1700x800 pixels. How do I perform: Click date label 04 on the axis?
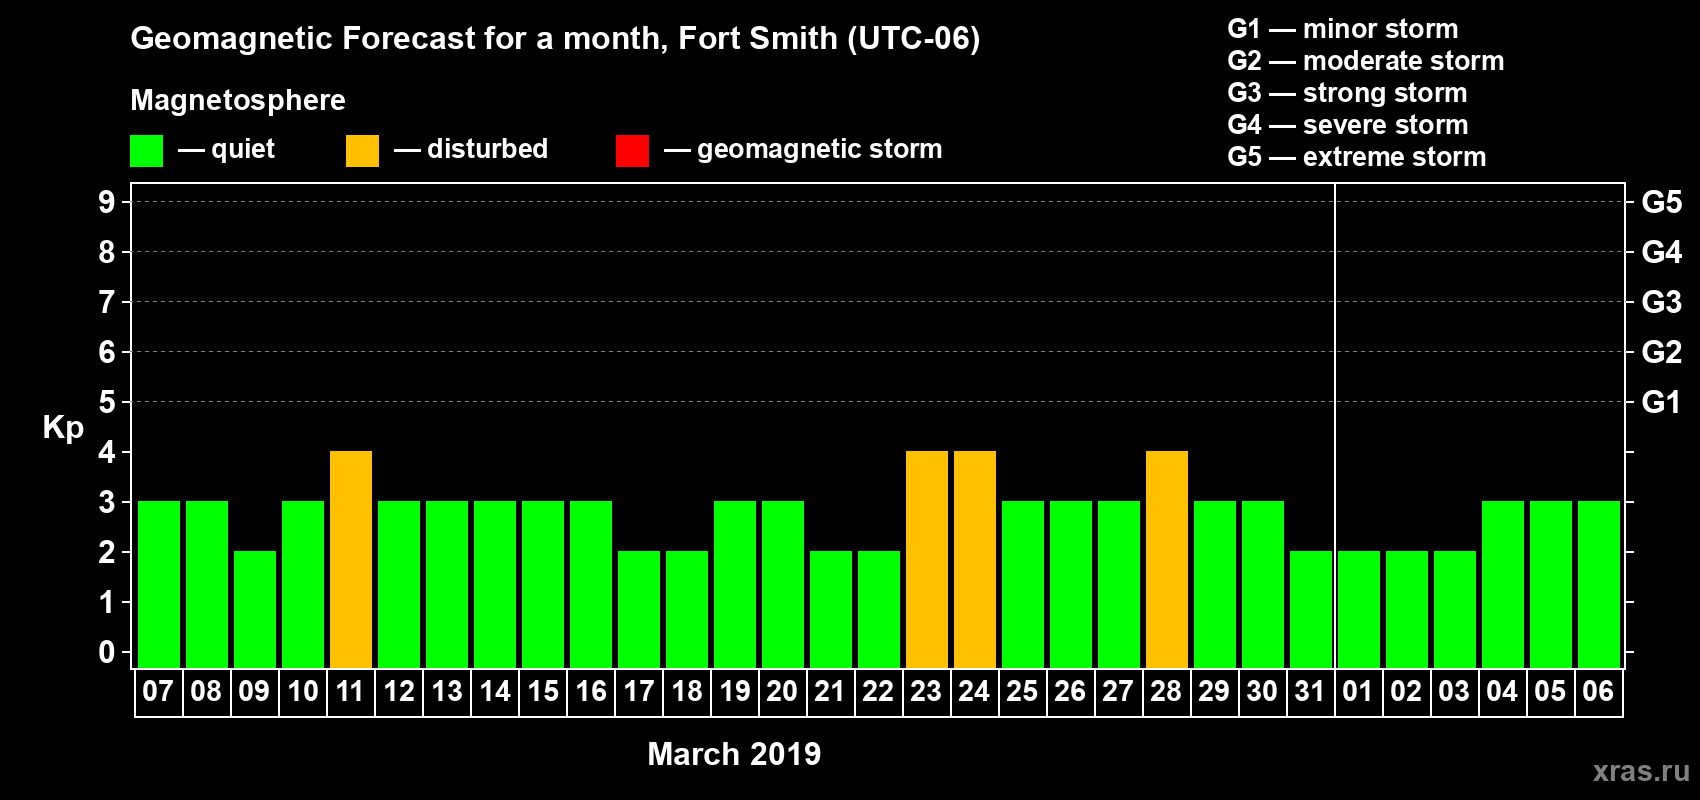pos(1502,691)
